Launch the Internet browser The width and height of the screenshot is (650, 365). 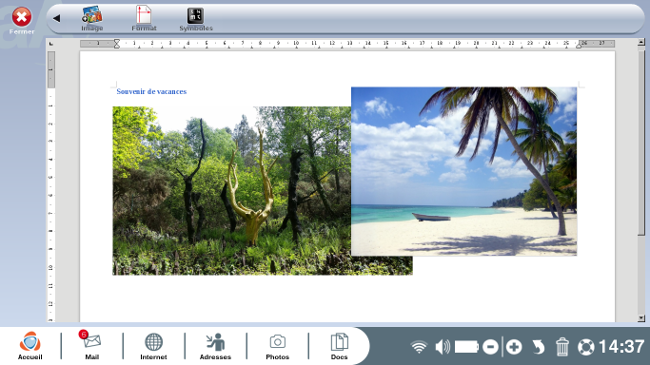[x=153, y=345]
